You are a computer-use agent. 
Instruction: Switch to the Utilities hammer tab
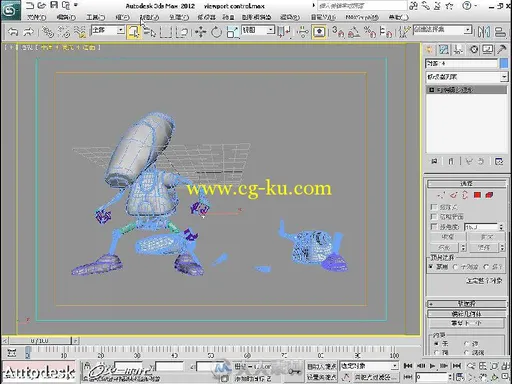(502, 50)
